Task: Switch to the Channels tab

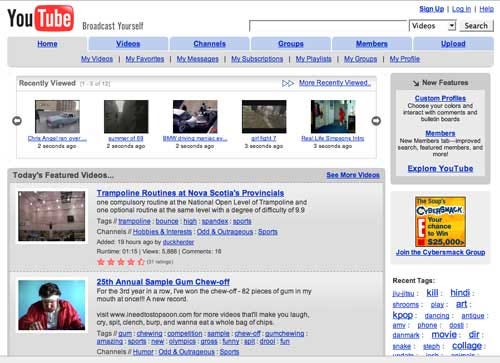Action: [x=209, y=44]
